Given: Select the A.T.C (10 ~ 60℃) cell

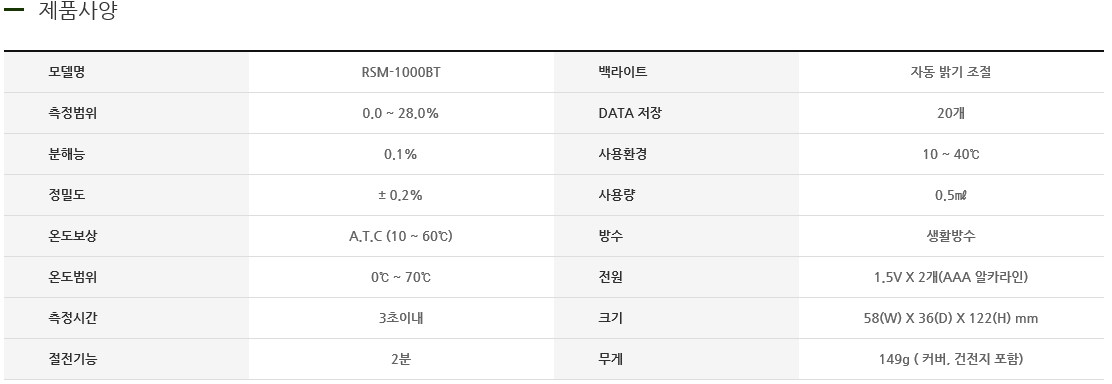Looking at the screenshot, I should click(x=401, y=236).
